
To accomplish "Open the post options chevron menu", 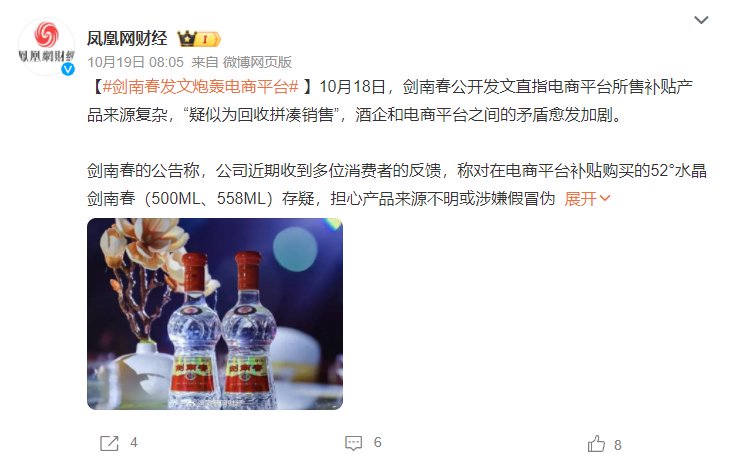I will pyautogui.click(x=701, y=20).
